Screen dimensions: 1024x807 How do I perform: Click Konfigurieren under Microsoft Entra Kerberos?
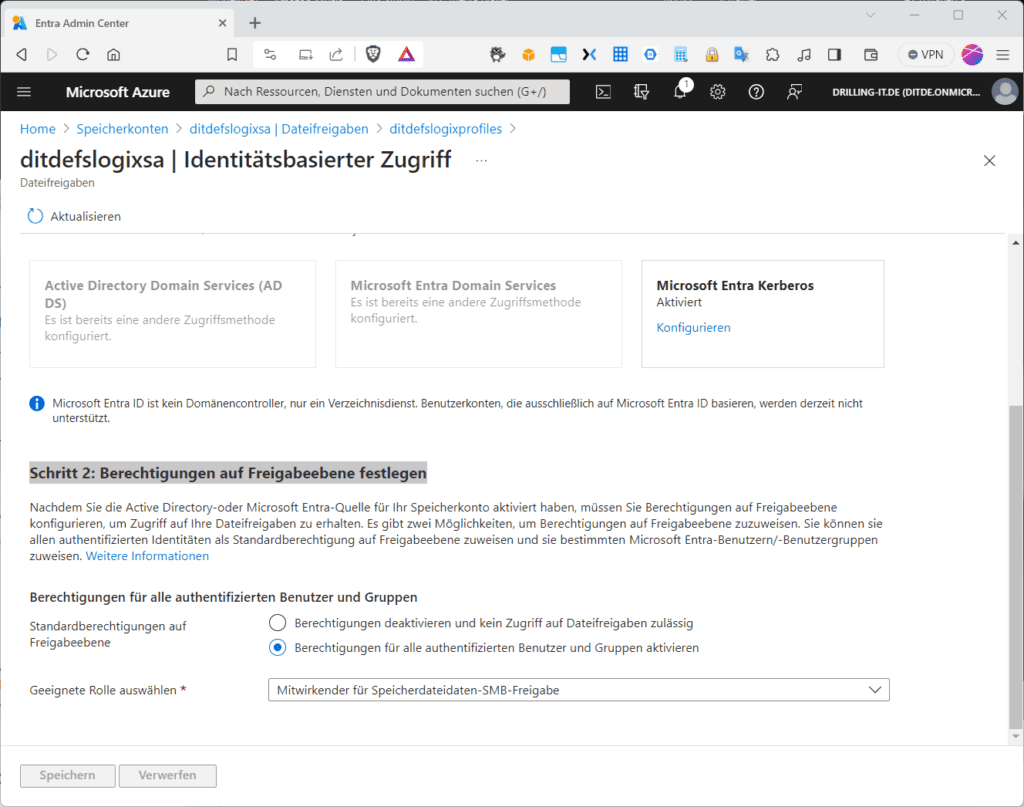click(694, 328)
